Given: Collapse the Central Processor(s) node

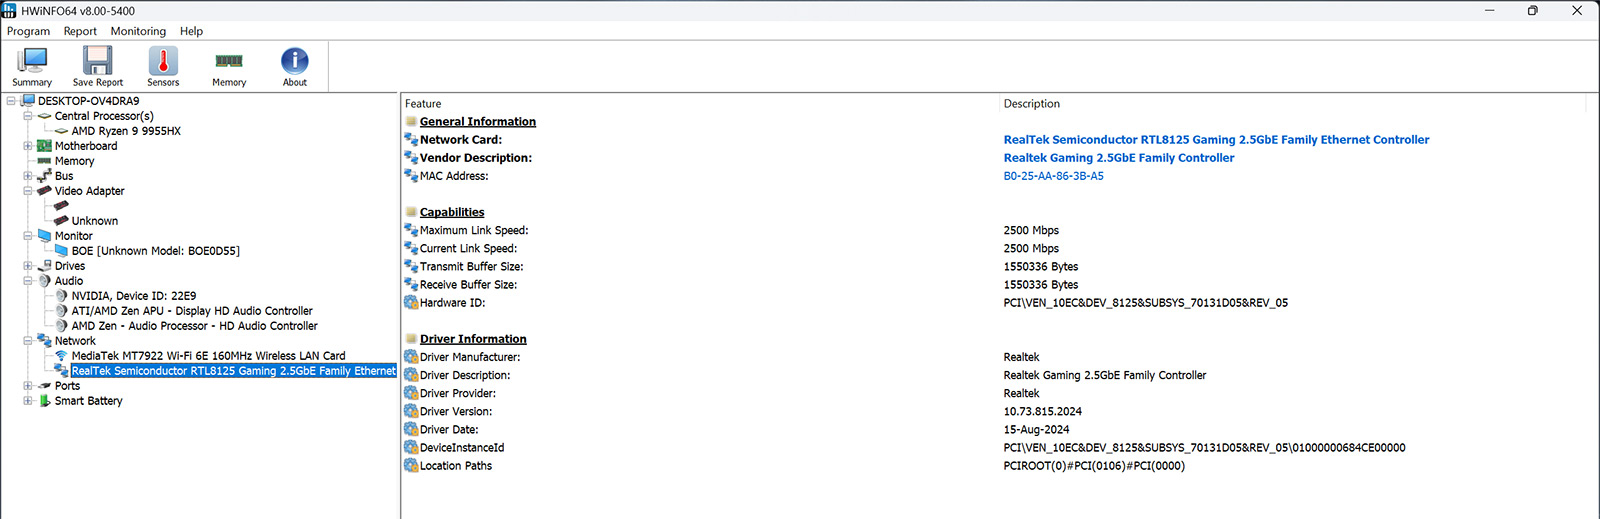Looking at the screenshot, I should tap(28, 116).
